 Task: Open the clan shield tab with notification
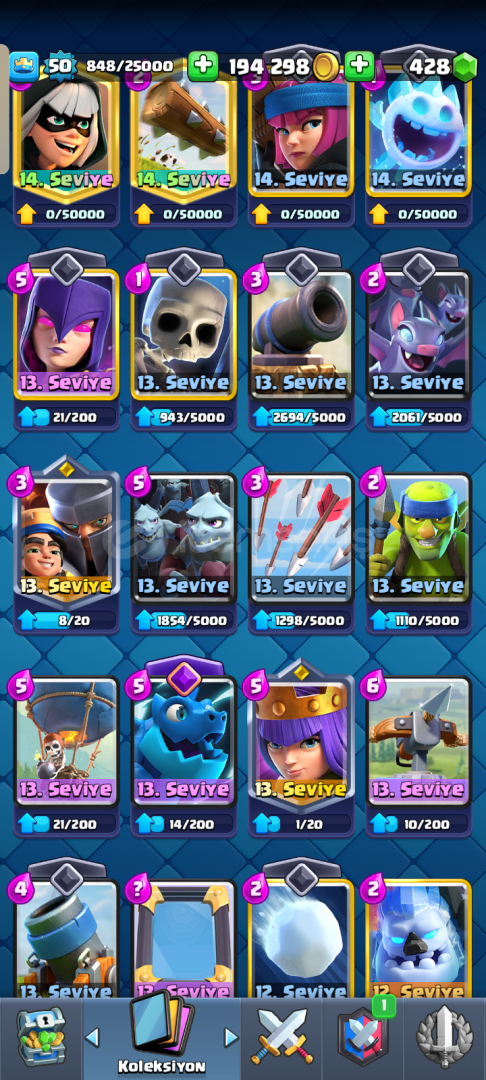363,1035
